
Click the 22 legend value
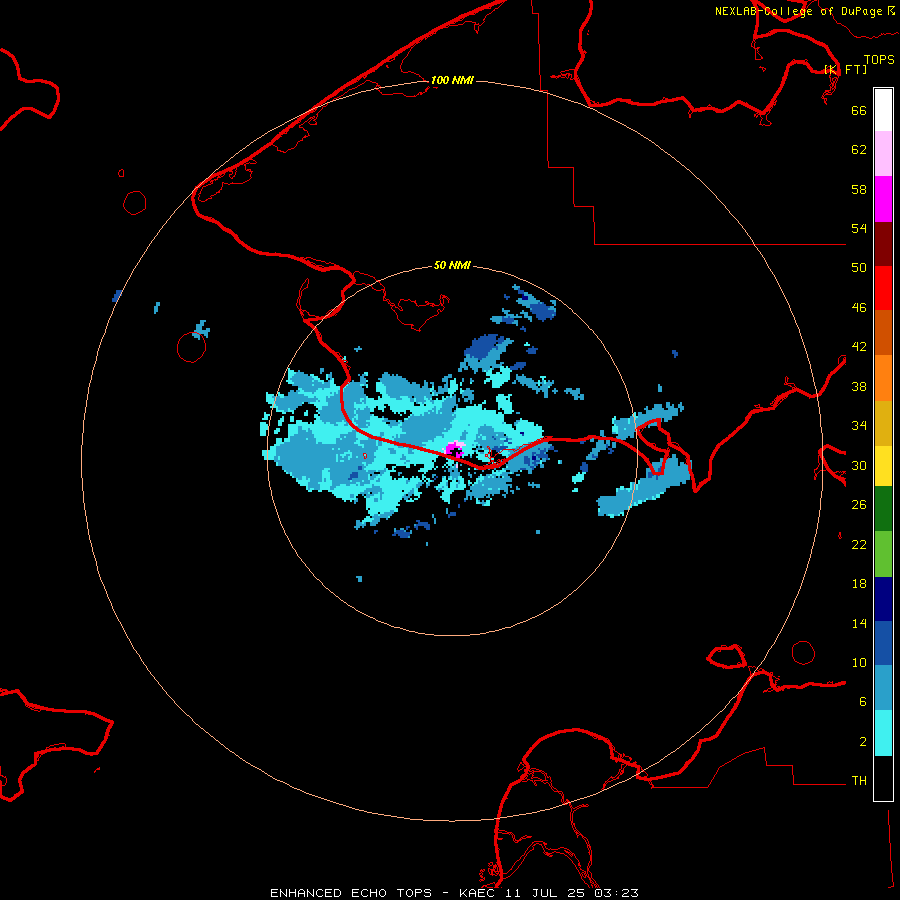tap(859, 544)
